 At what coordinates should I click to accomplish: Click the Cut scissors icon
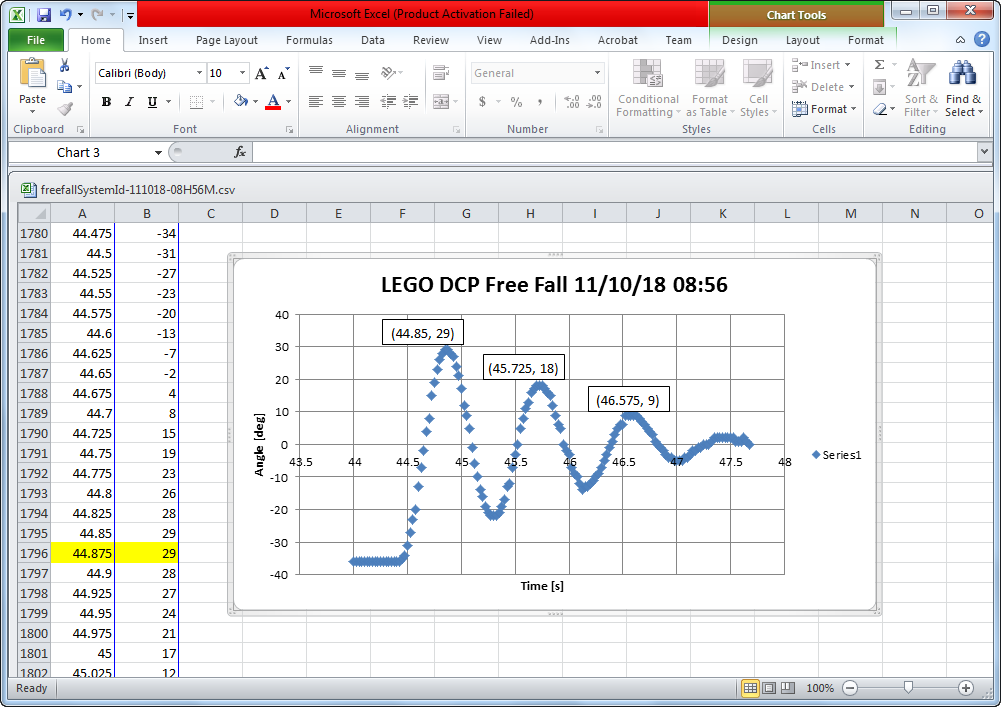(64, 65)
